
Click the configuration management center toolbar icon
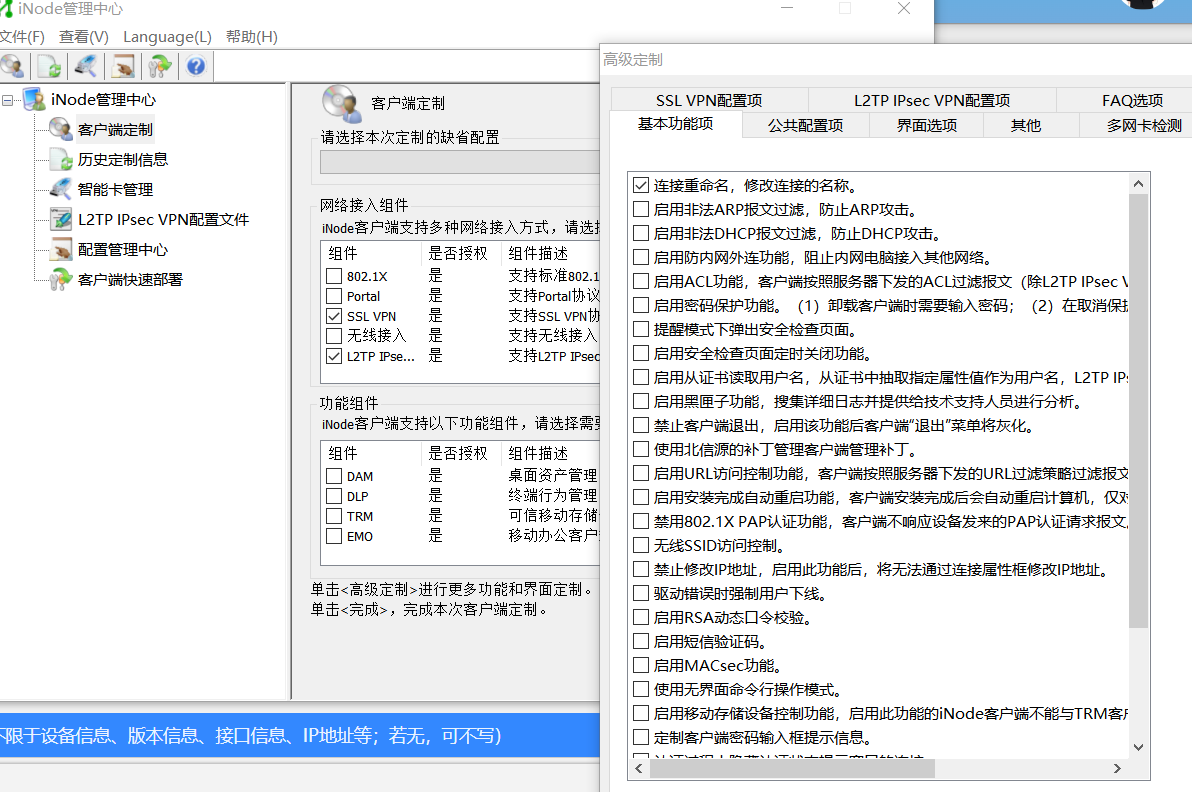click(122, 67)
